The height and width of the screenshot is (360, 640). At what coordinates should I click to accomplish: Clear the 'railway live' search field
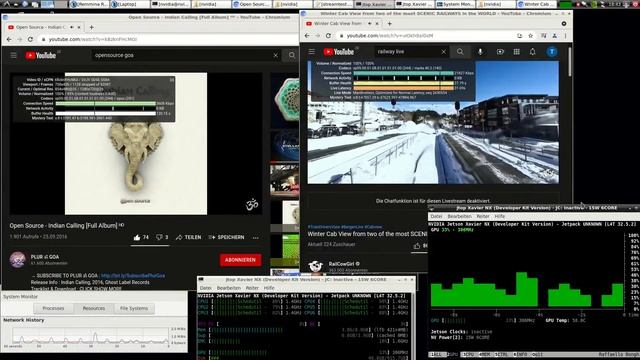tap(444, 52)
